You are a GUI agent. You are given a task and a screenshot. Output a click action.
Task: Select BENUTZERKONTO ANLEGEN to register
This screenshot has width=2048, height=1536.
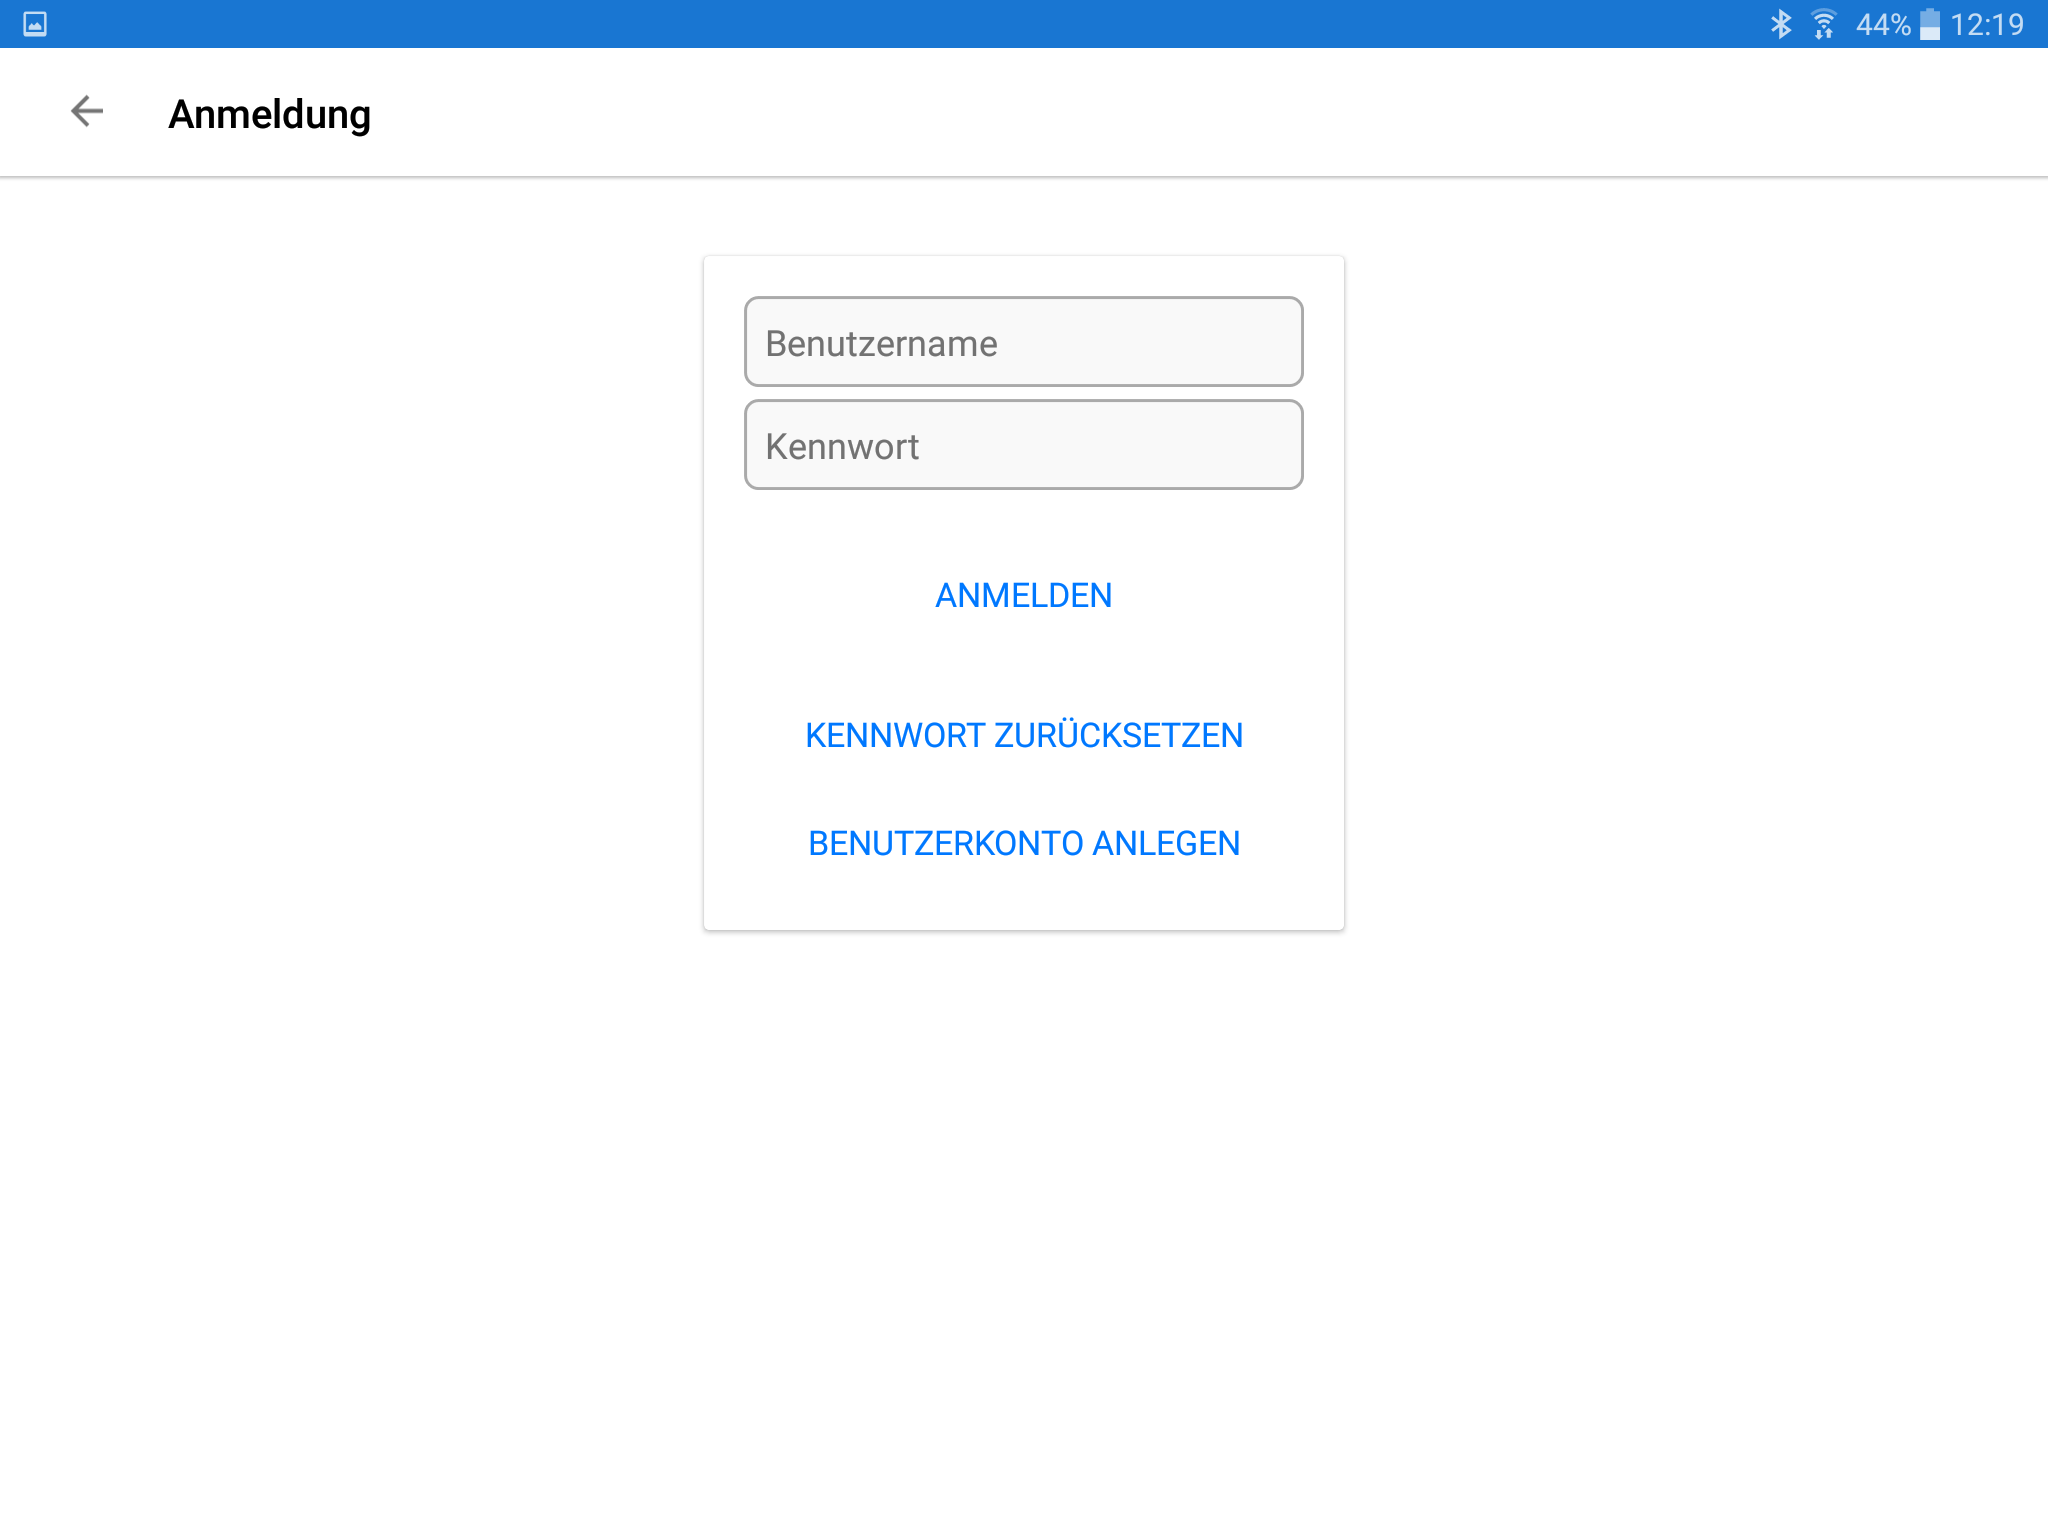(1024, 843)
